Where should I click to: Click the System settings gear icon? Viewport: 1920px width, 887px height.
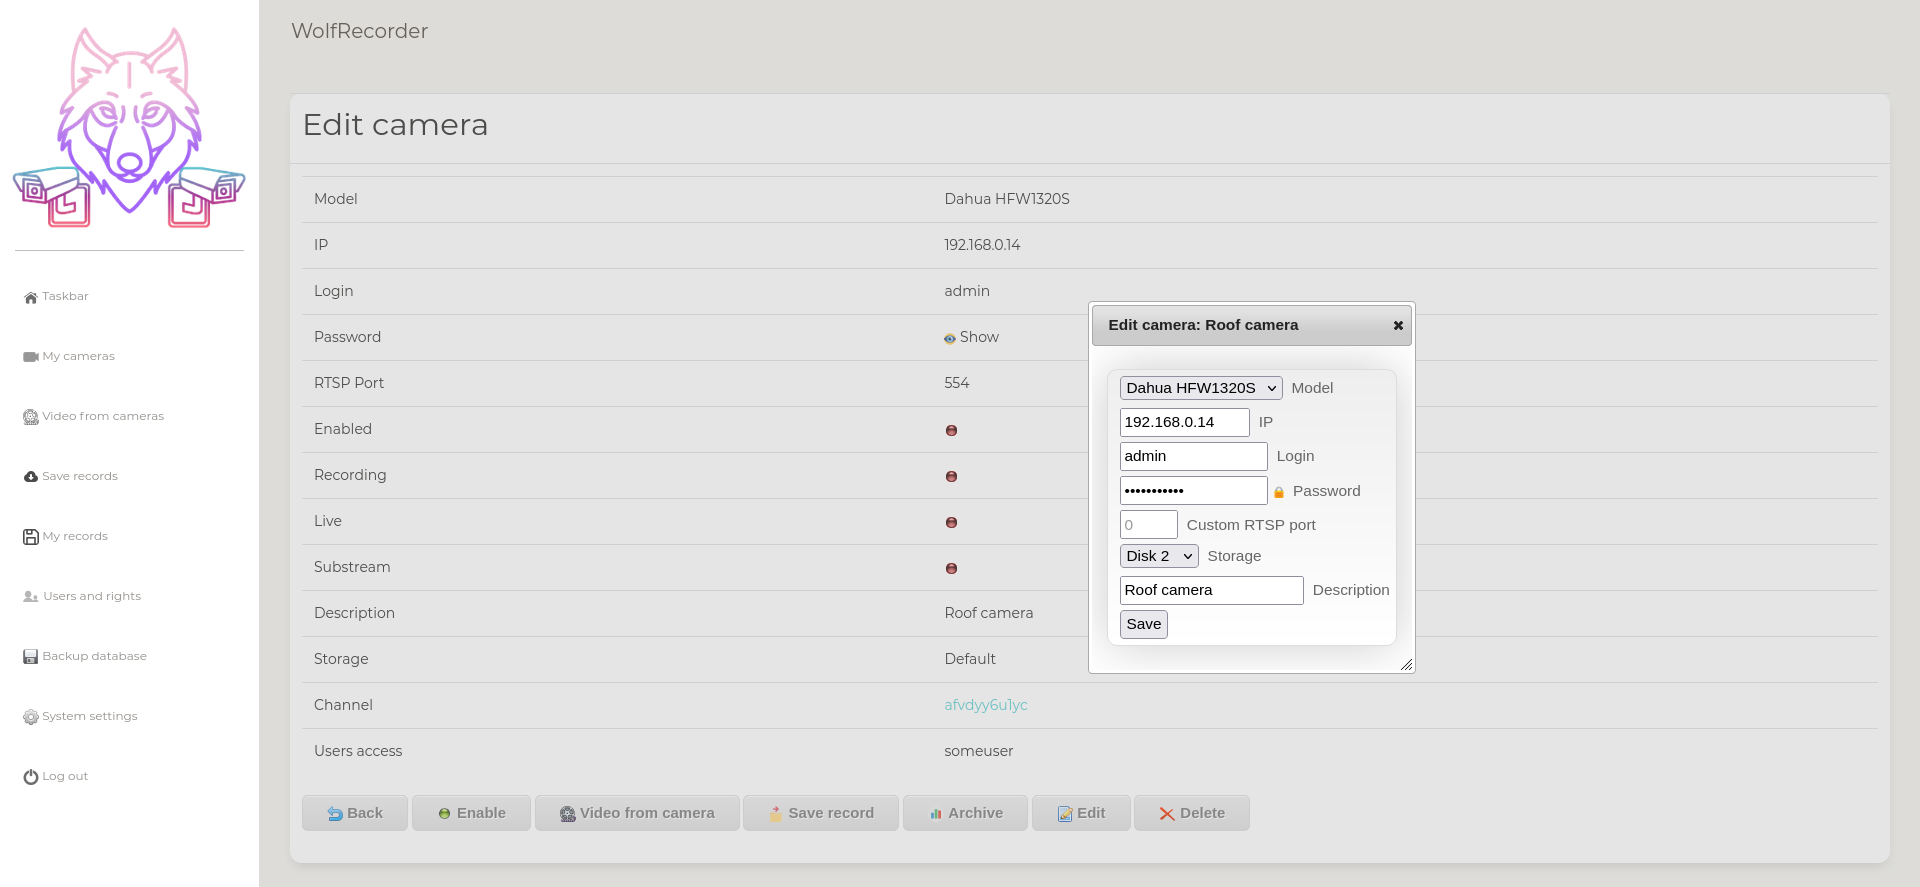(x=30, y=717)
